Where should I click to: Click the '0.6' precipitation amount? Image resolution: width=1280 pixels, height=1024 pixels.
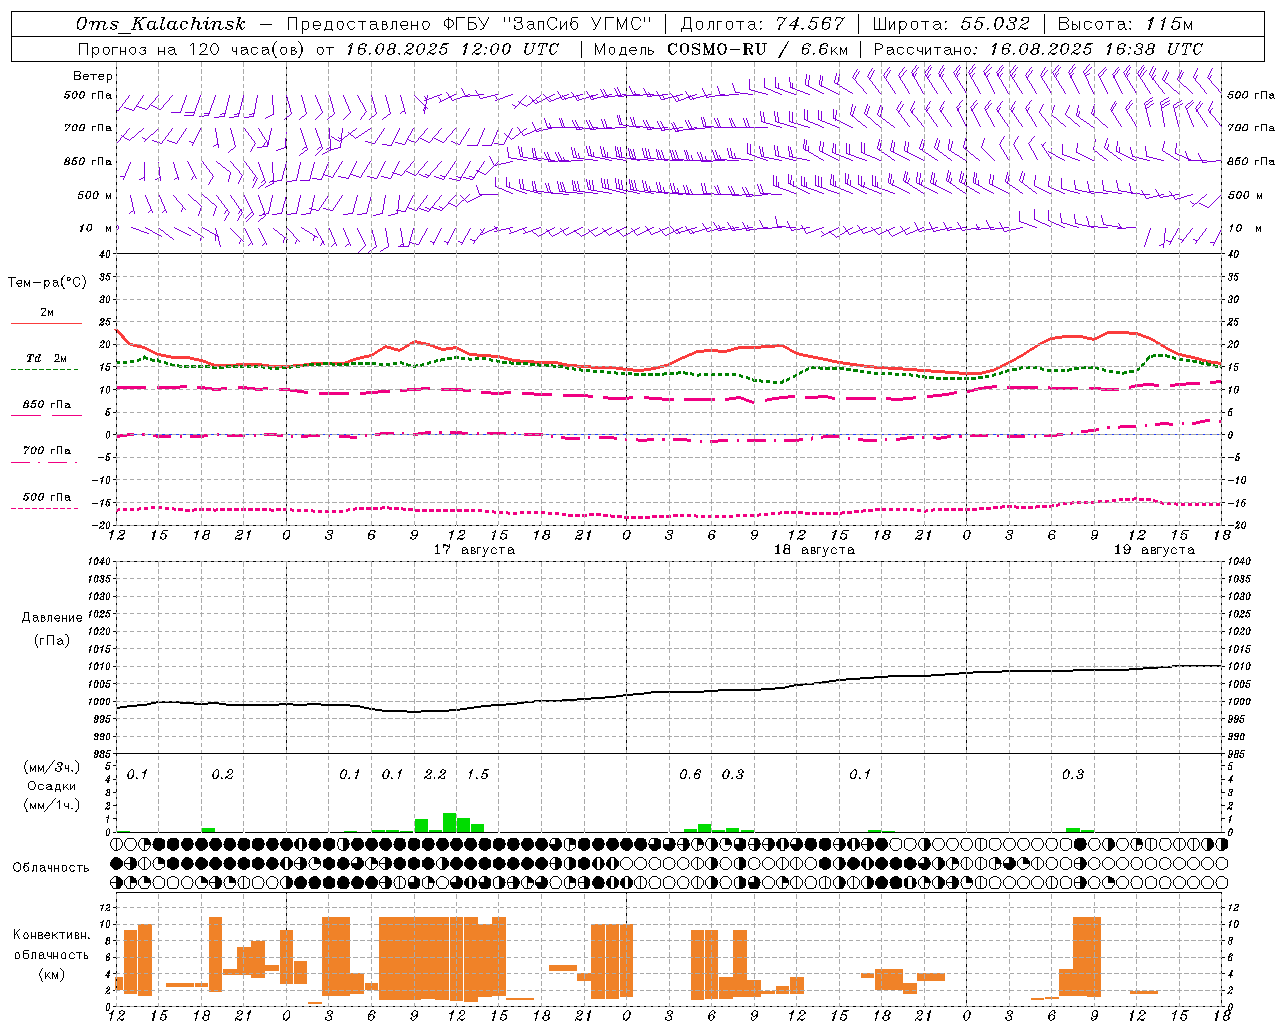coord(690,774)
